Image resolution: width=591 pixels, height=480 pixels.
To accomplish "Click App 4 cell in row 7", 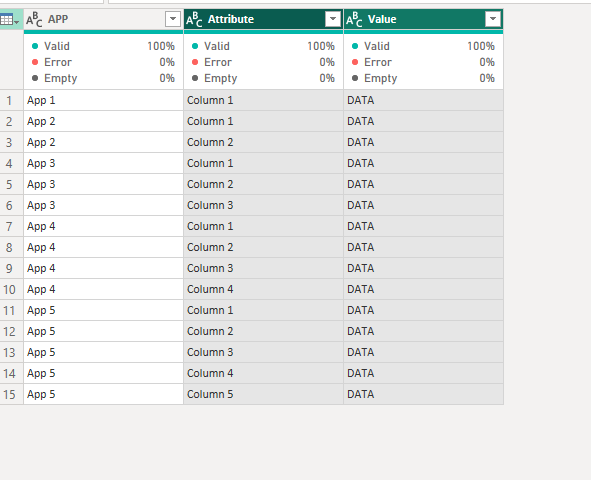I will [x=103, y=226].
